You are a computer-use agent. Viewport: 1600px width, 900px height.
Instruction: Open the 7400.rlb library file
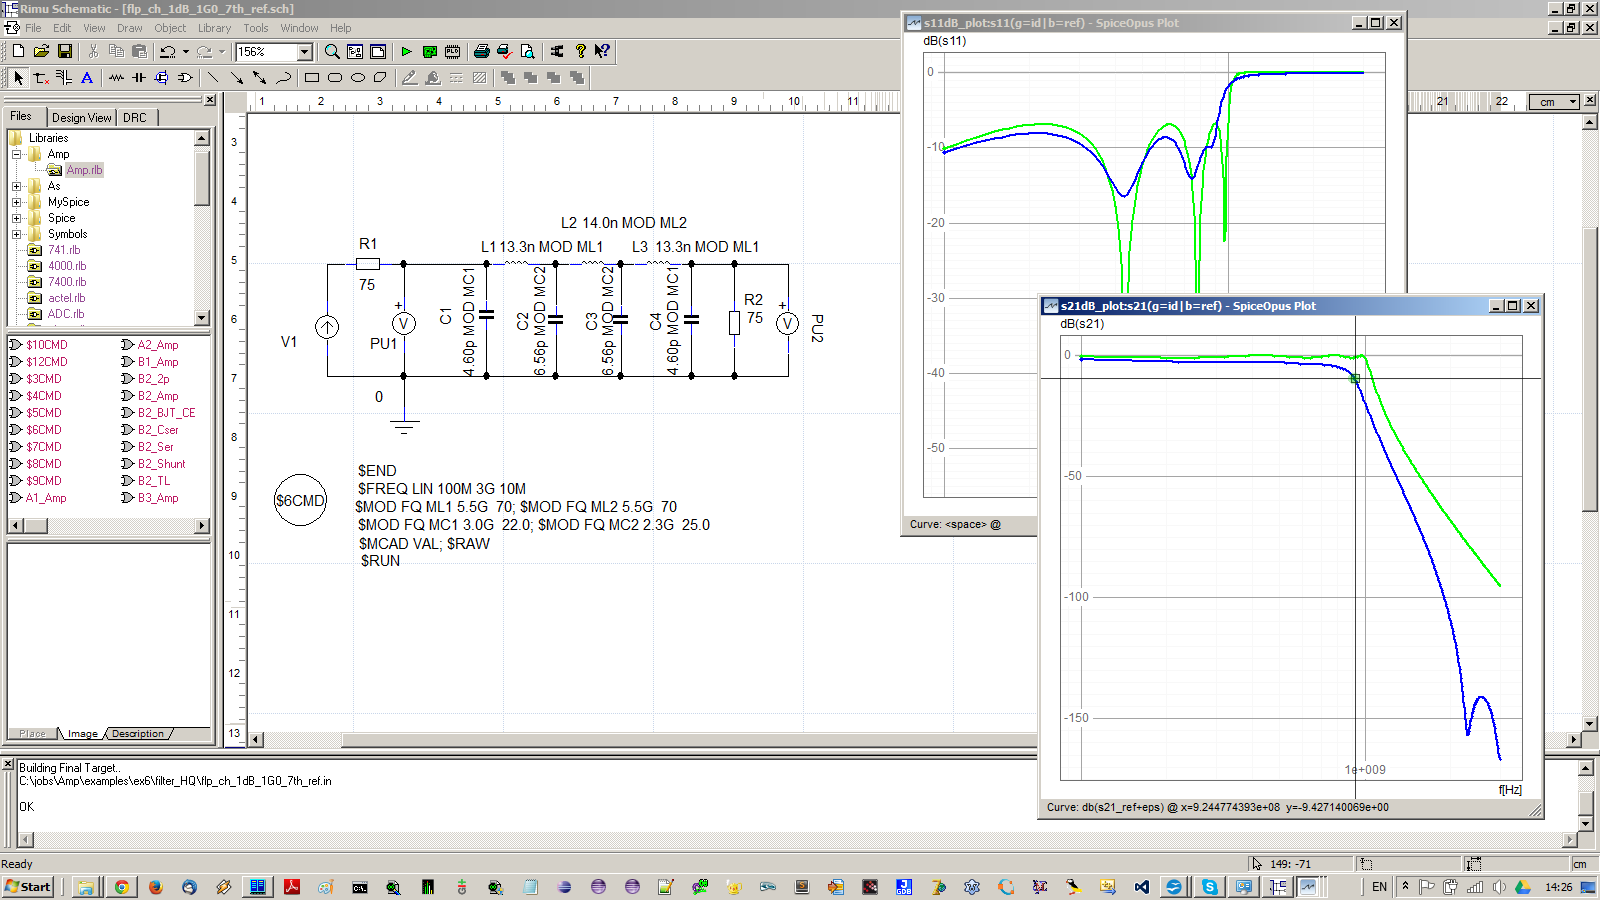click(x=67, y=282)
